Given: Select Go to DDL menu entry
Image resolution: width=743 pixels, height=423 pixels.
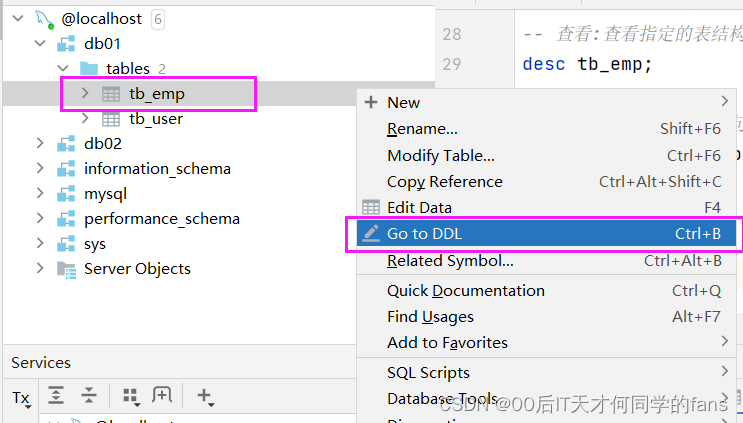Looking at the screenshot, I should click(546, 234).
